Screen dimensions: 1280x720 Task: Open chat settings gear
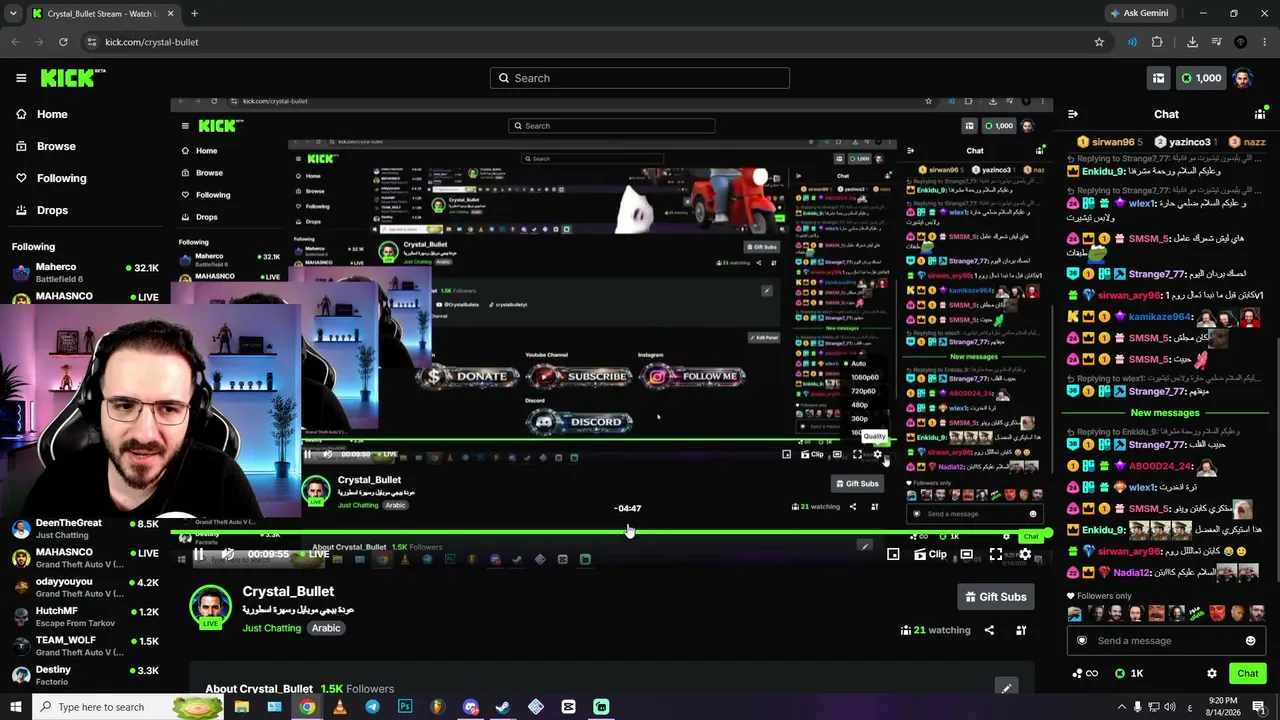pyautogui.click(x=1212, y=673)
